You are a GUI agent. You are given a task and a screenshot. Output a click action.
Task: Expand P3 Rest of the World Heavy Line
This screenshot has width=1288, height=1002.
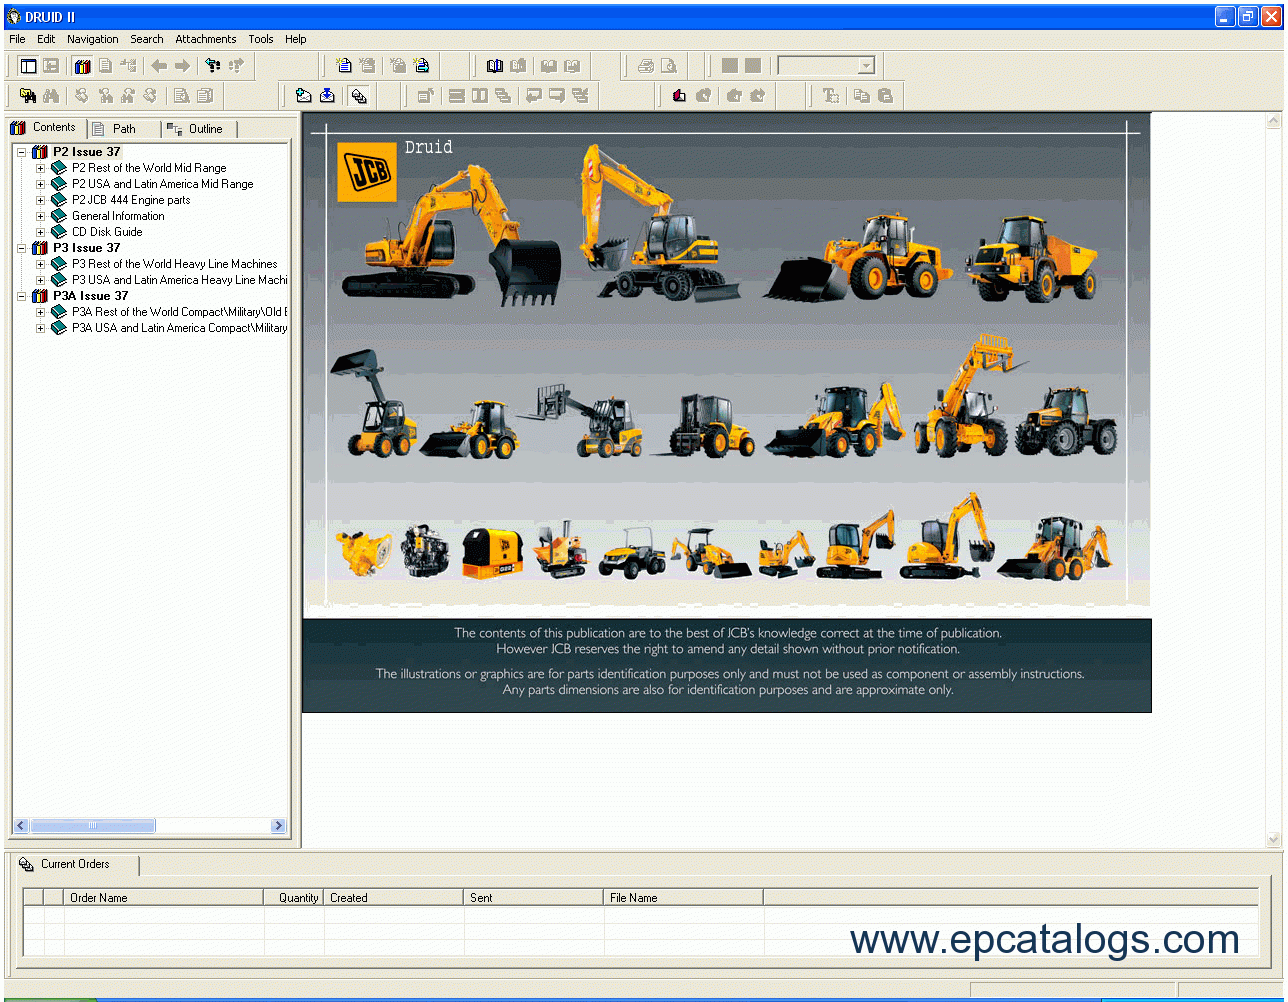(x=41, y=264)
